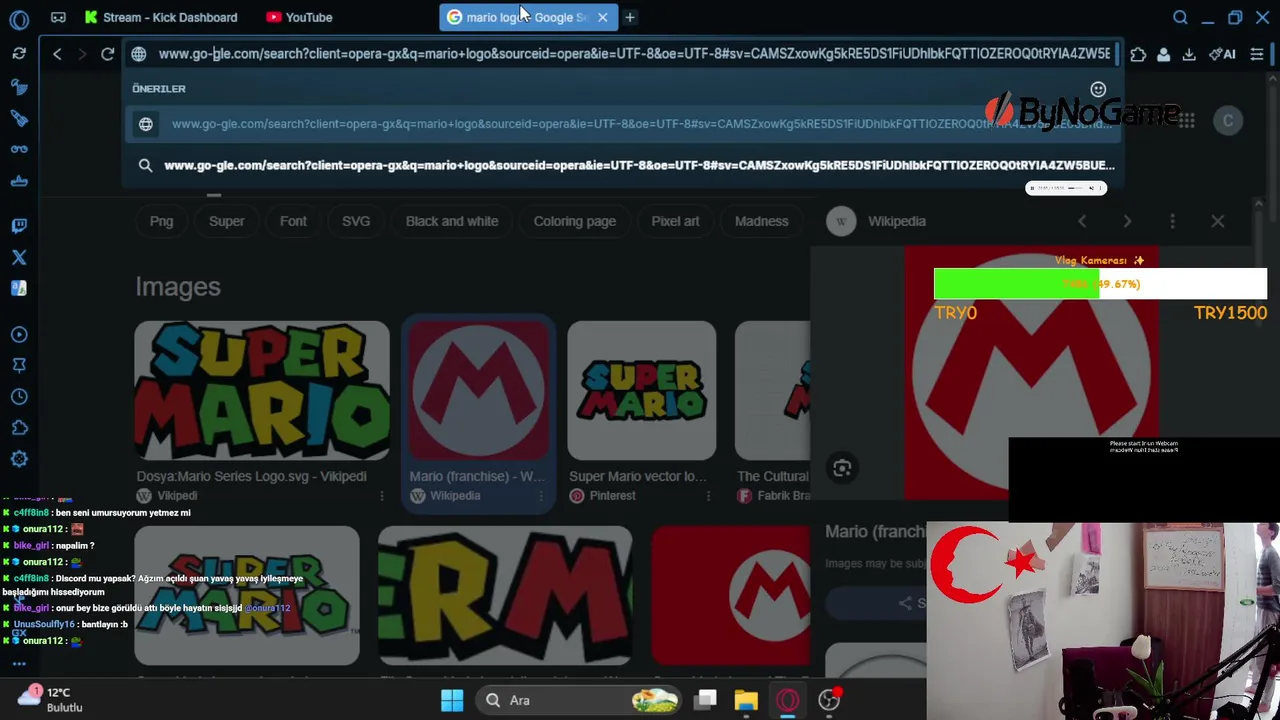Screen dimensions: 1280x720
Task: Open the sidebar three-dots more menu
Action: coord(19,664)
